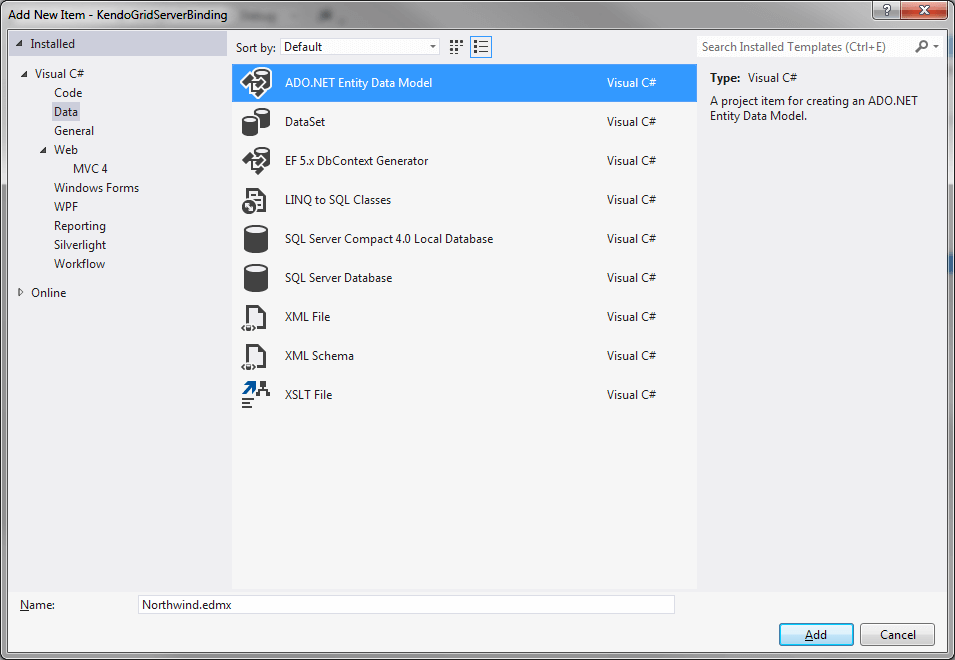This screenshot has height=660, width=955.
Task: Click the Add button
Action: coord(815,634)
